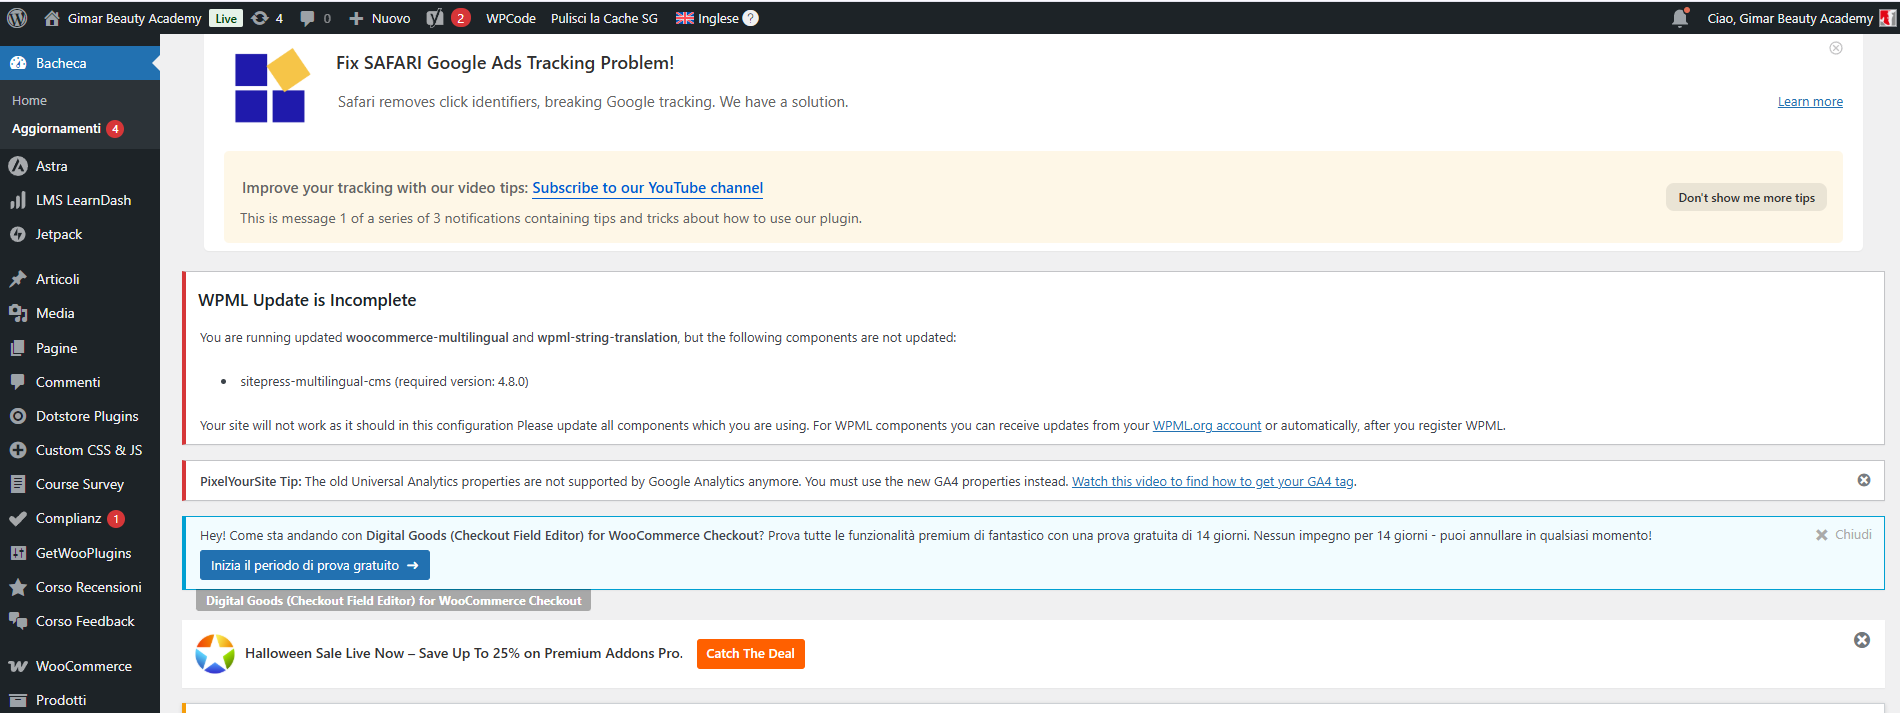Screen dimensions: 1900x713
Task: Go to Aggiornamenti submenu item
Action: (56, 129)
